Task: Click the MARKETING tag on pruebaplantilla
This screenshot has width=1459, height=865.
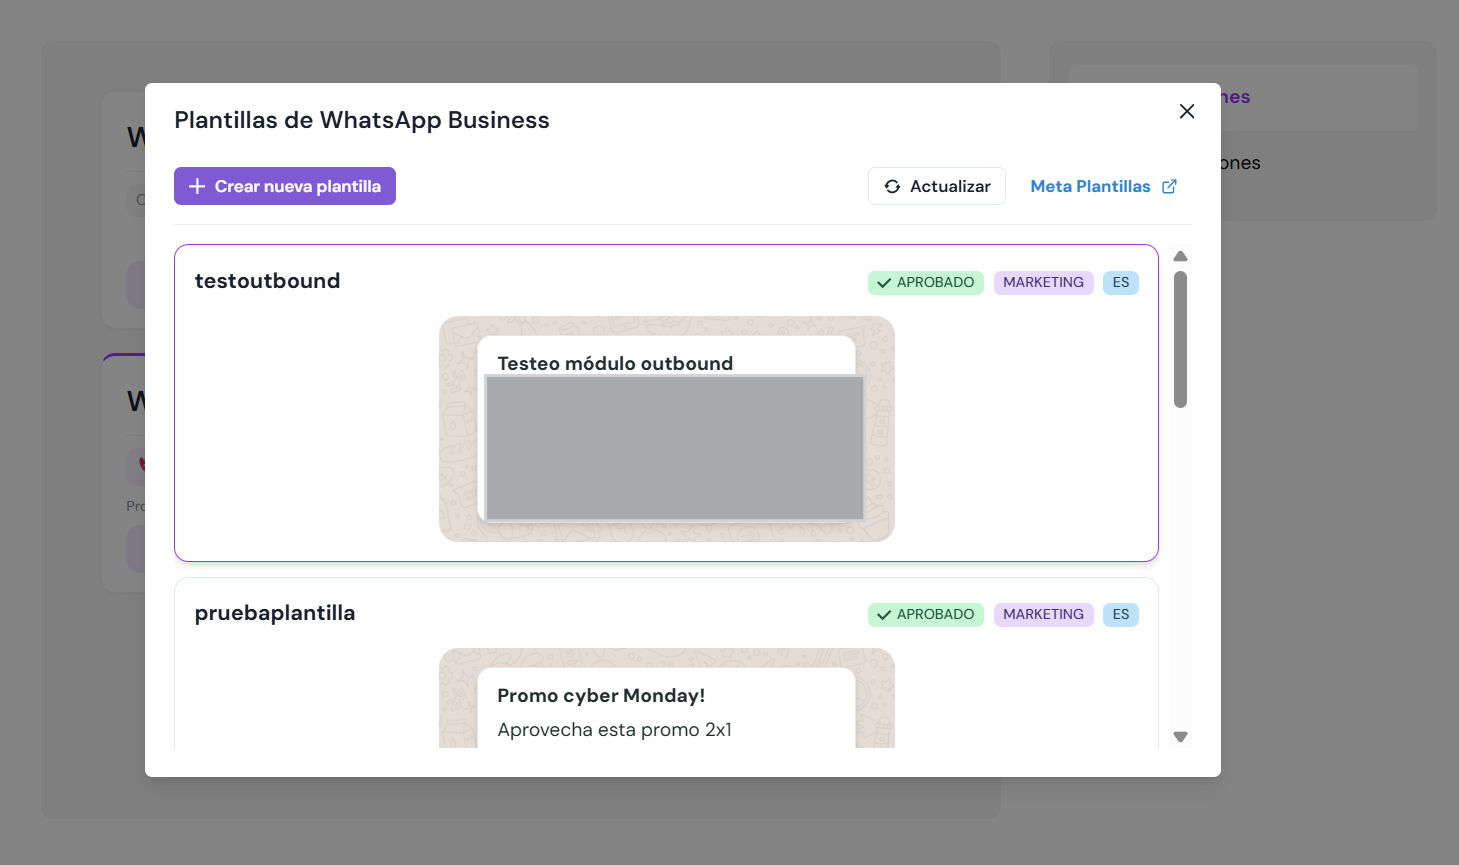Action: tap(1043, 615)
